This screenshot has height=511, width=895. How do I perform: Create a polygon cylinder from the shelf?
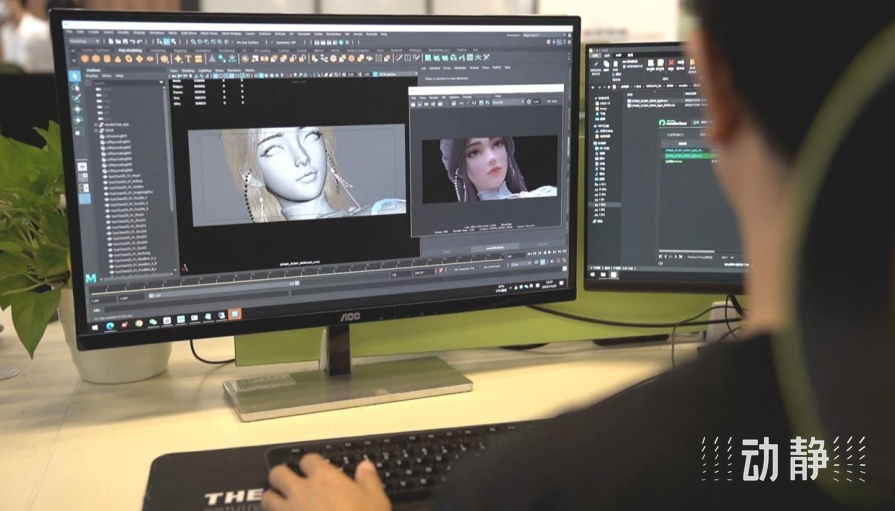[107, 59]
